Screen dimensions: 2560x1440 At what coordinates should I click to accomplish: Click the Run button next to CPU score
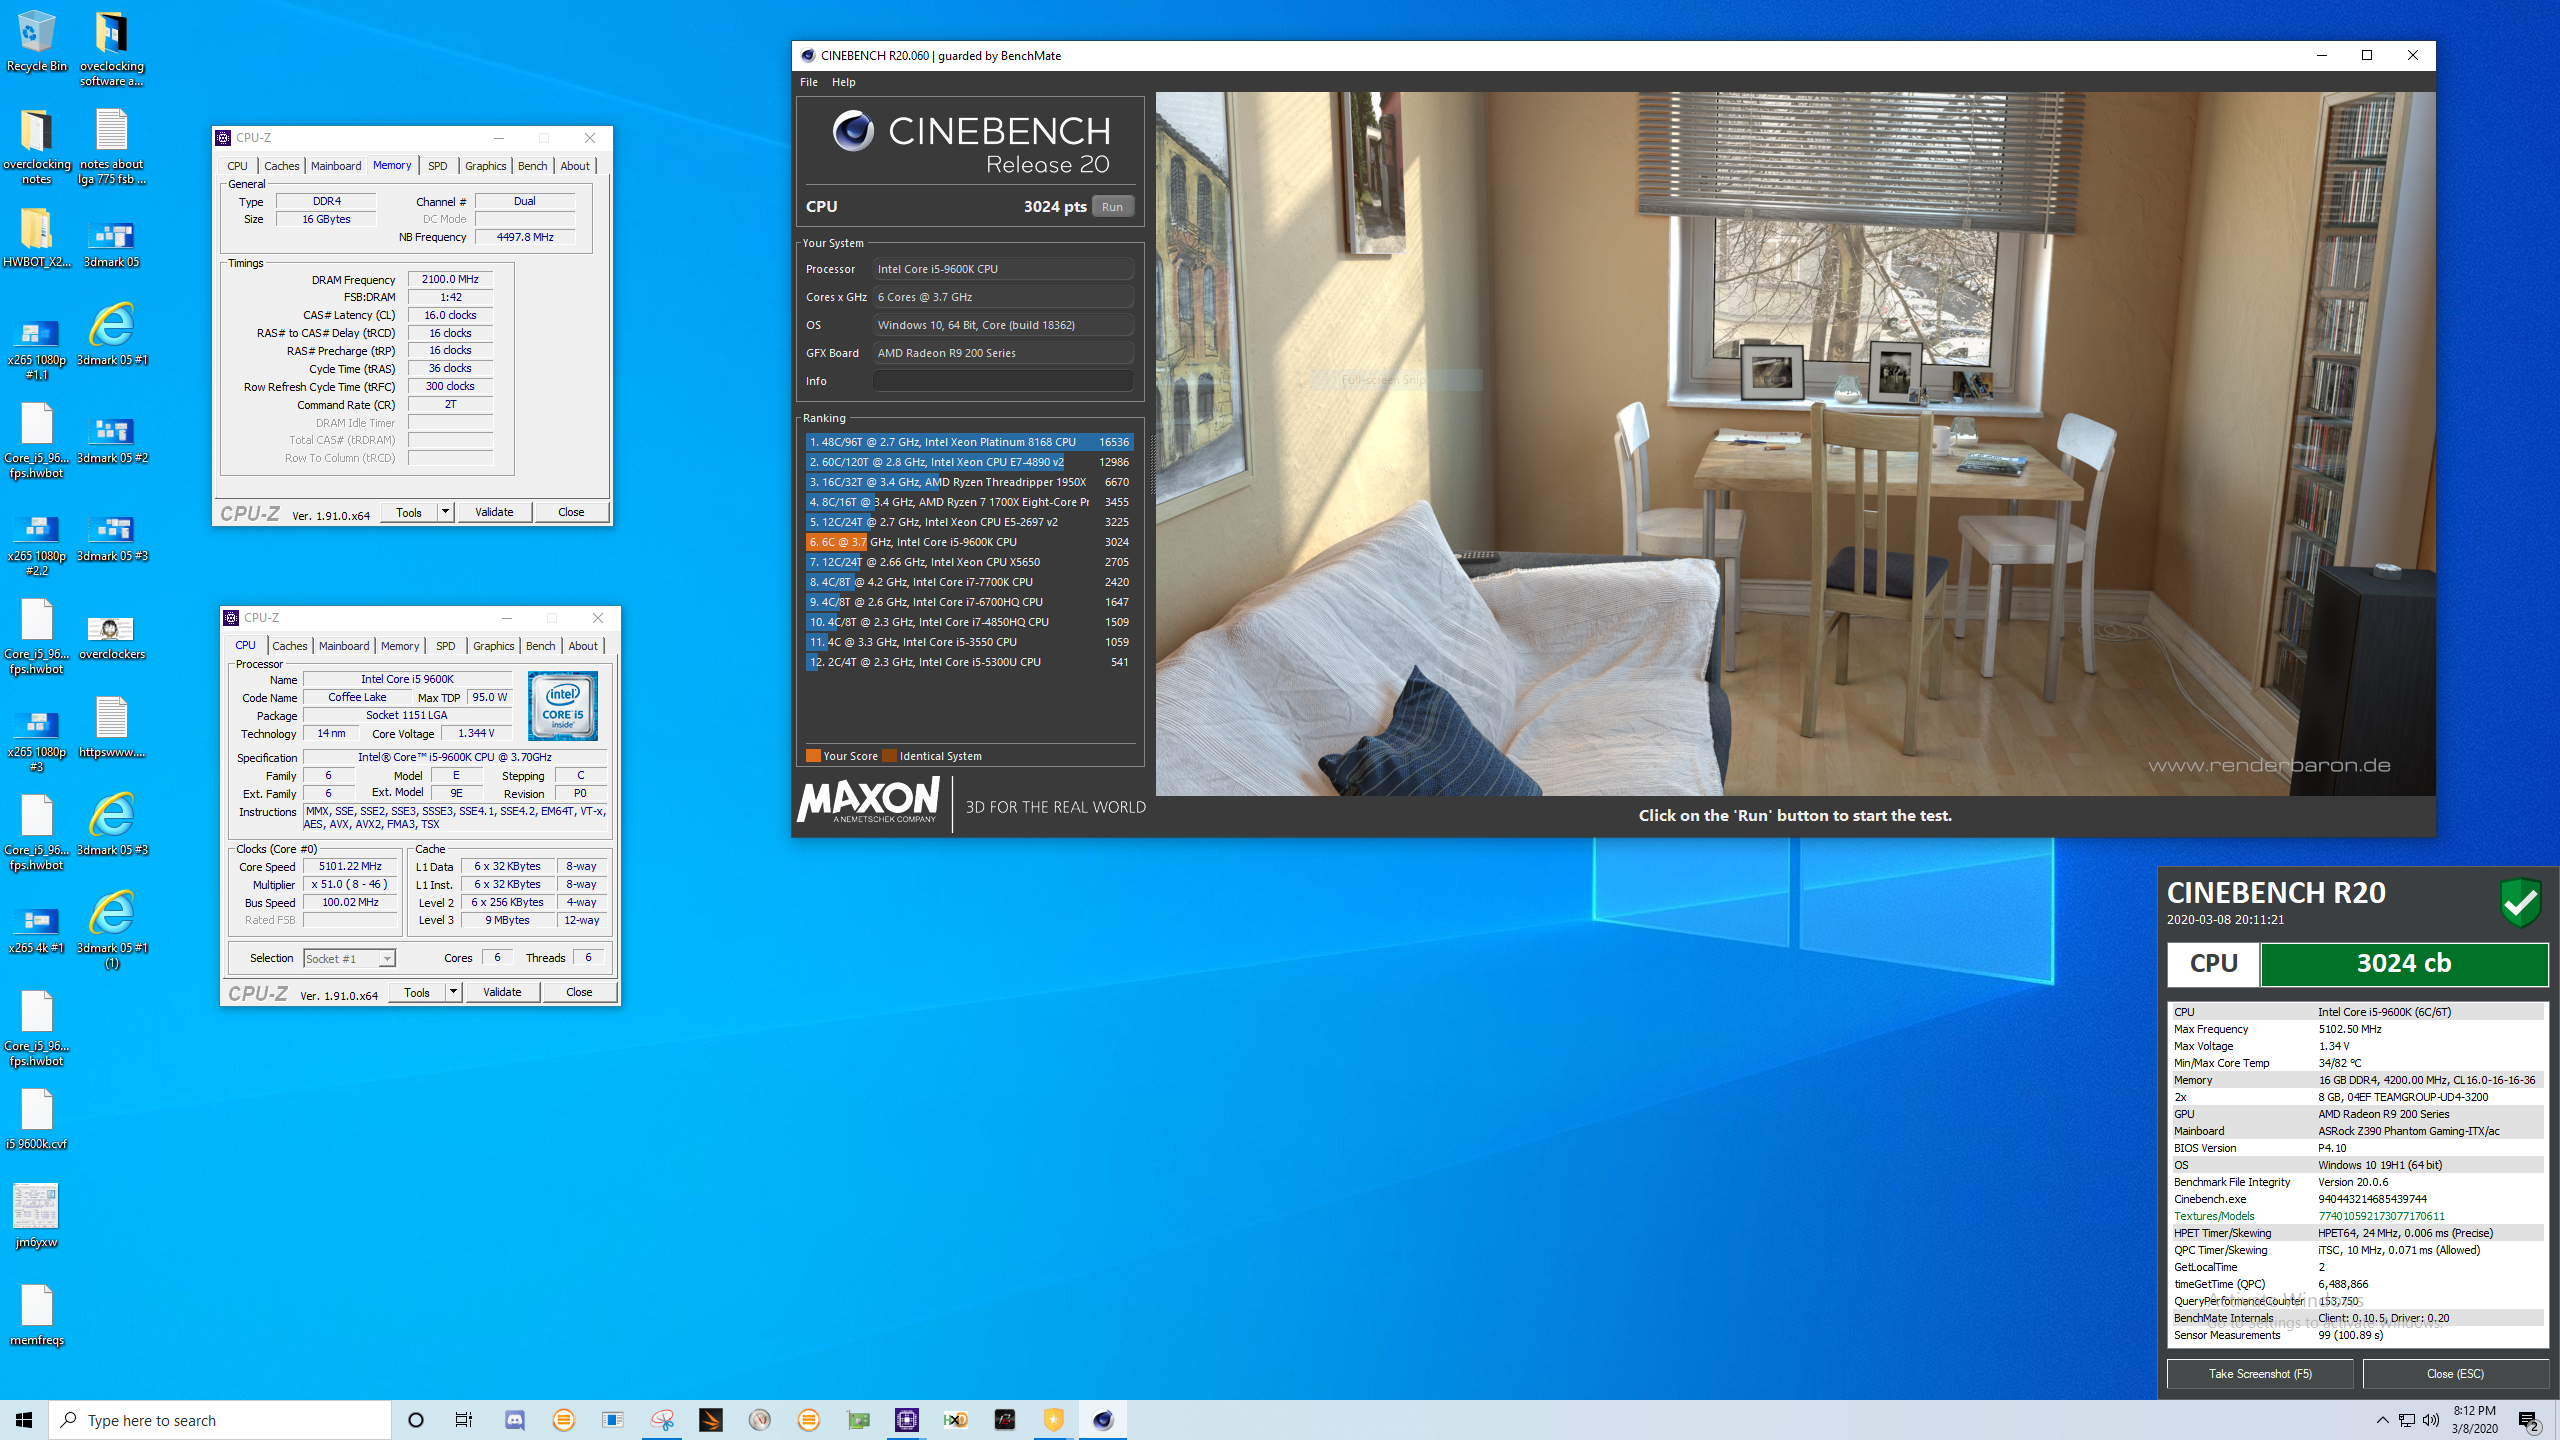(x=1112, y=207)
